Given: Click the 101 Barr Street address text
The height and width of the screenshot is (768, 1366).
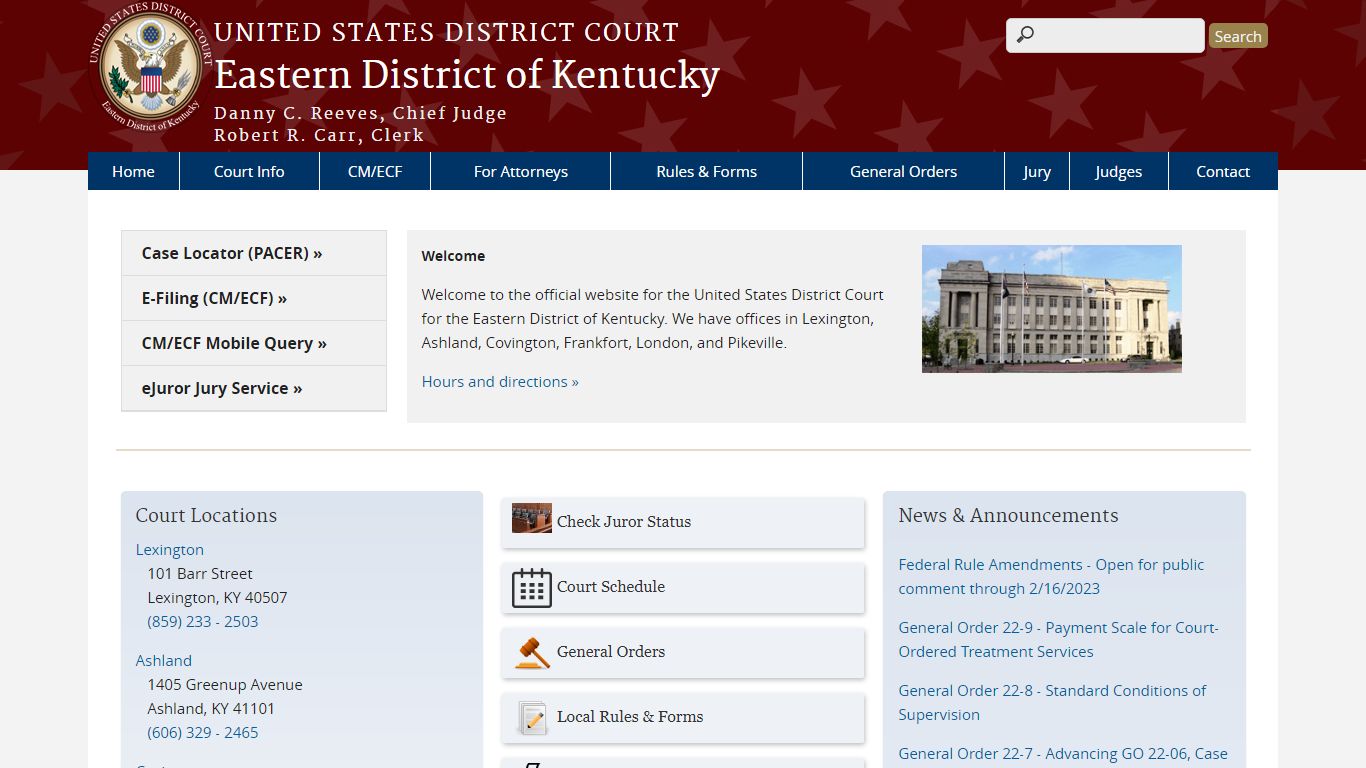Looking at the screenshot, I should pos(200,573).
